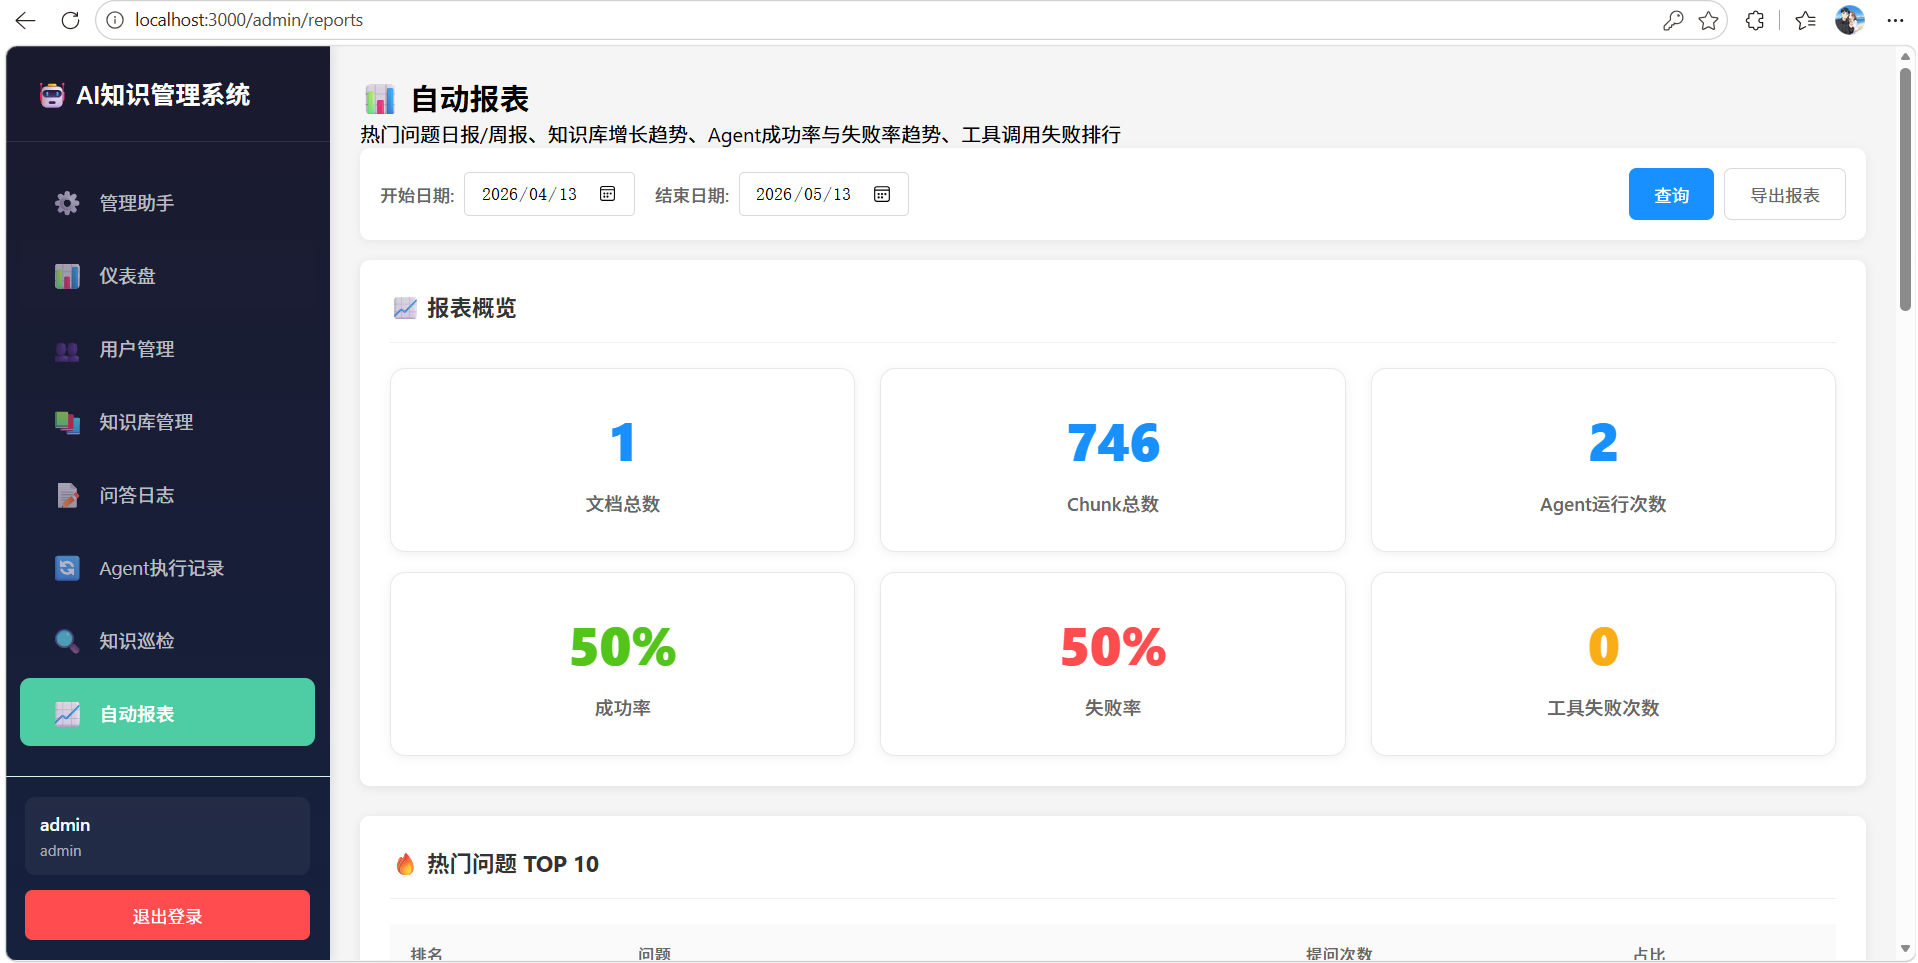
Task: Open 问答日志 from the sidebar
Action: (167, 495)
